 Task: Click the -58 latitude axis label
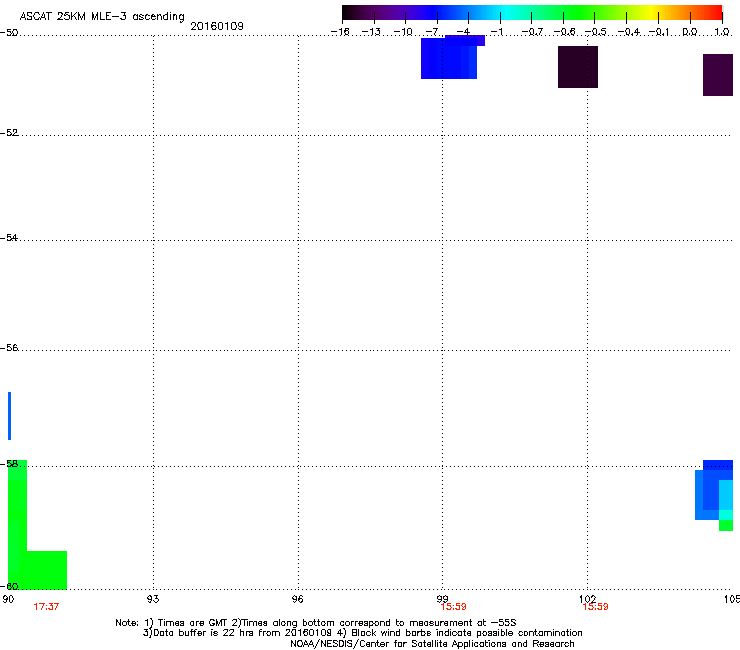[x=9, y=464]
